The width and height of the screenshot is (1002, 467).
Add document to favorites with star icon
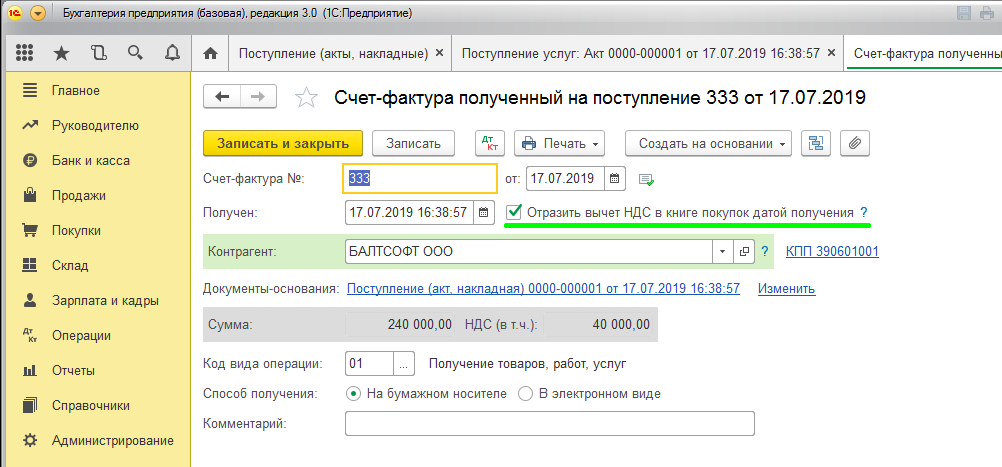pos(306,98)
